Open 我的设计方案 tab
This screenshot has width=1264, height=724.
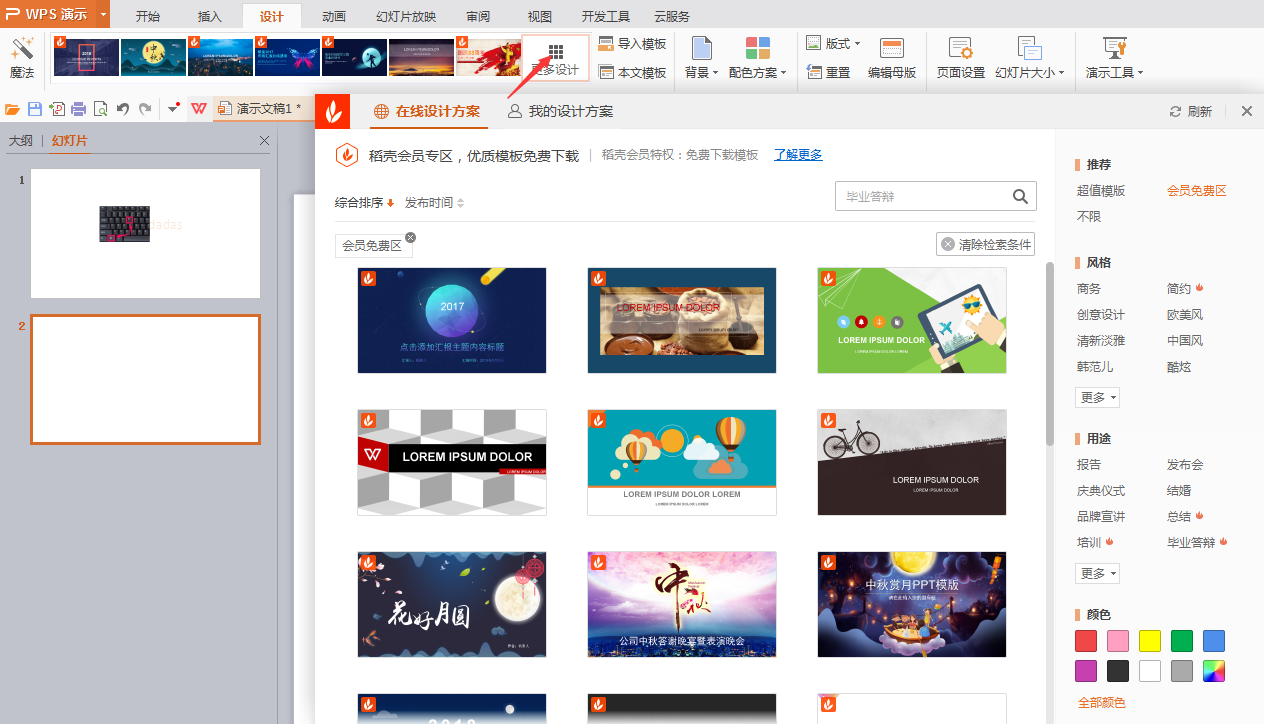point(560,111)
